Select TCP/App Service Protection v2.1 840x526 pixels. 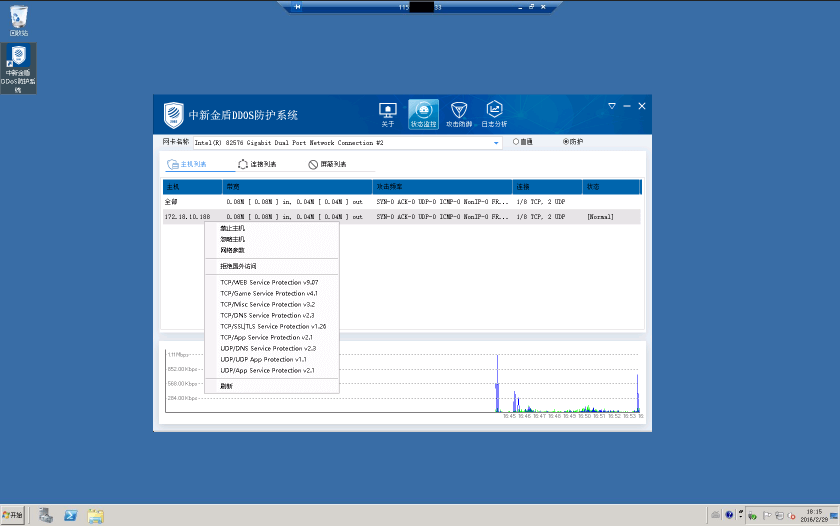click(272, 337)
